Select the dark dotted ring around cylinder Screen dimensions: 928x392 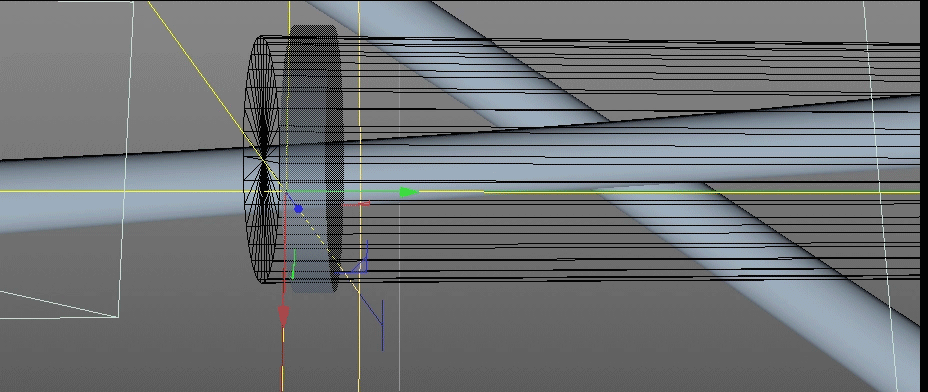click(312, 158)
